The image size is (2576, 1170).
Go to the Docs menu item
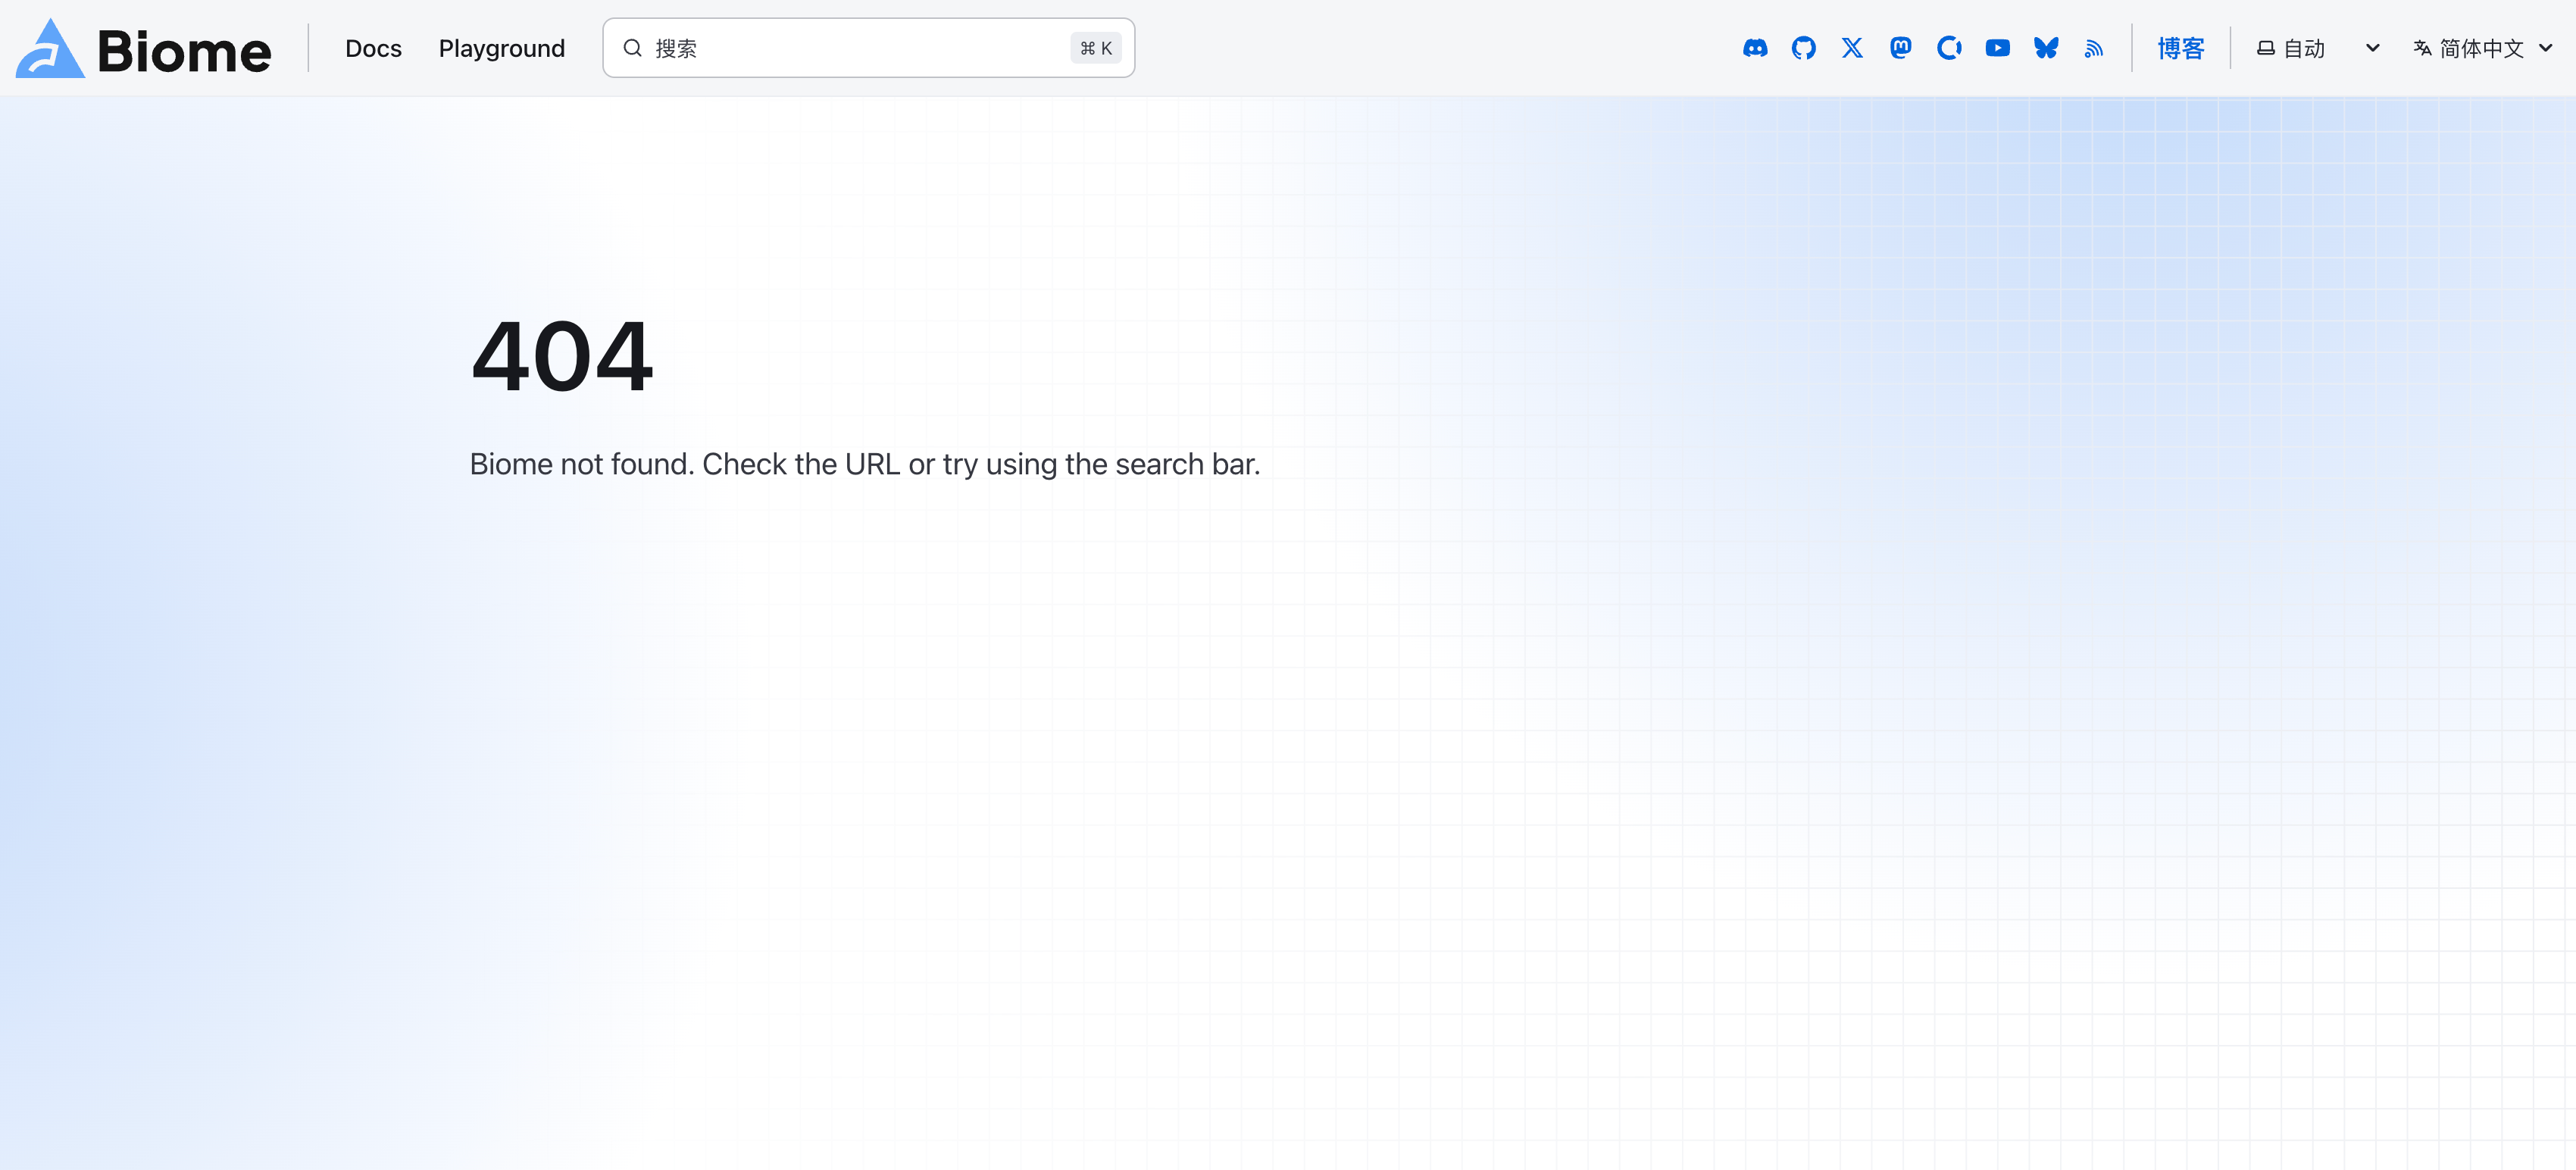[x=373, y=48]
